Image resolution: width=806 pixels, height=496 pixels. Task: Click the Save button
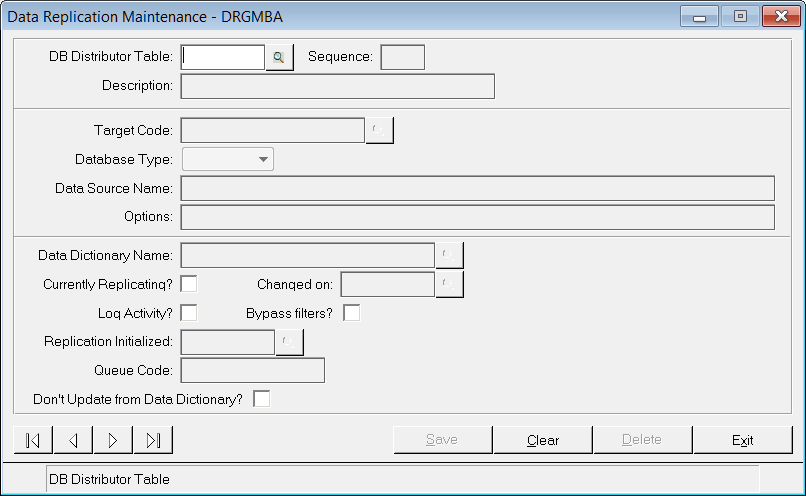[443, 440]
